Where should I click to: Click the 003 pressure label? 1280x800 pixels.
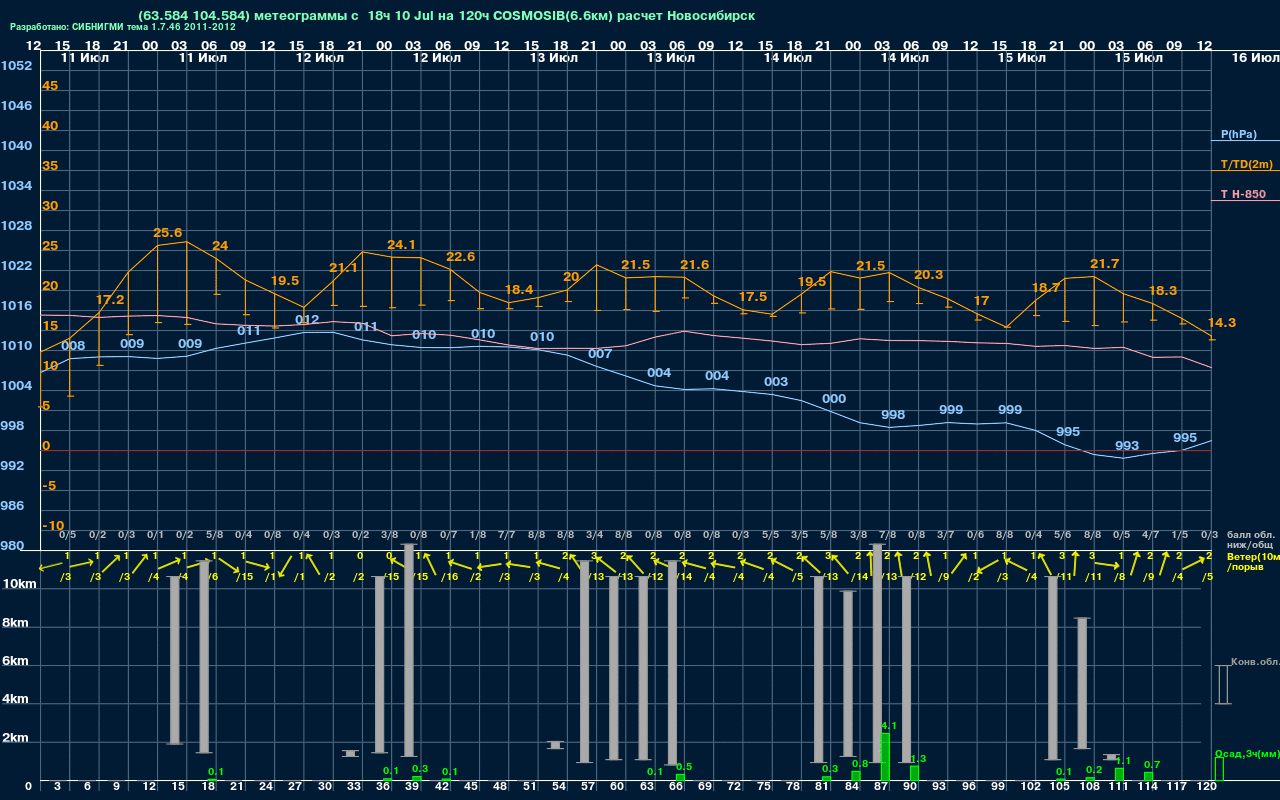coord(776,382)
